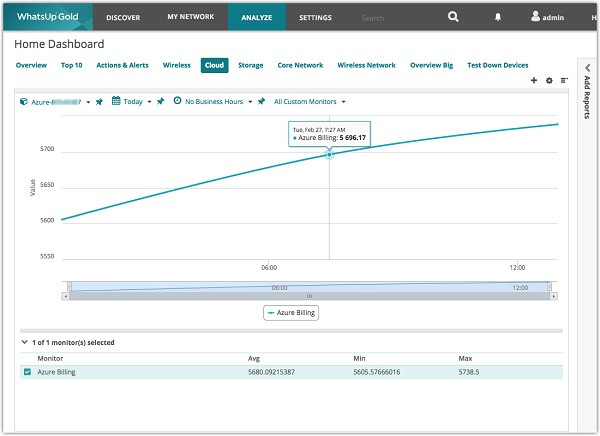Open the Today date range dropdown
The image size is (600, 436).
(149, 102)
